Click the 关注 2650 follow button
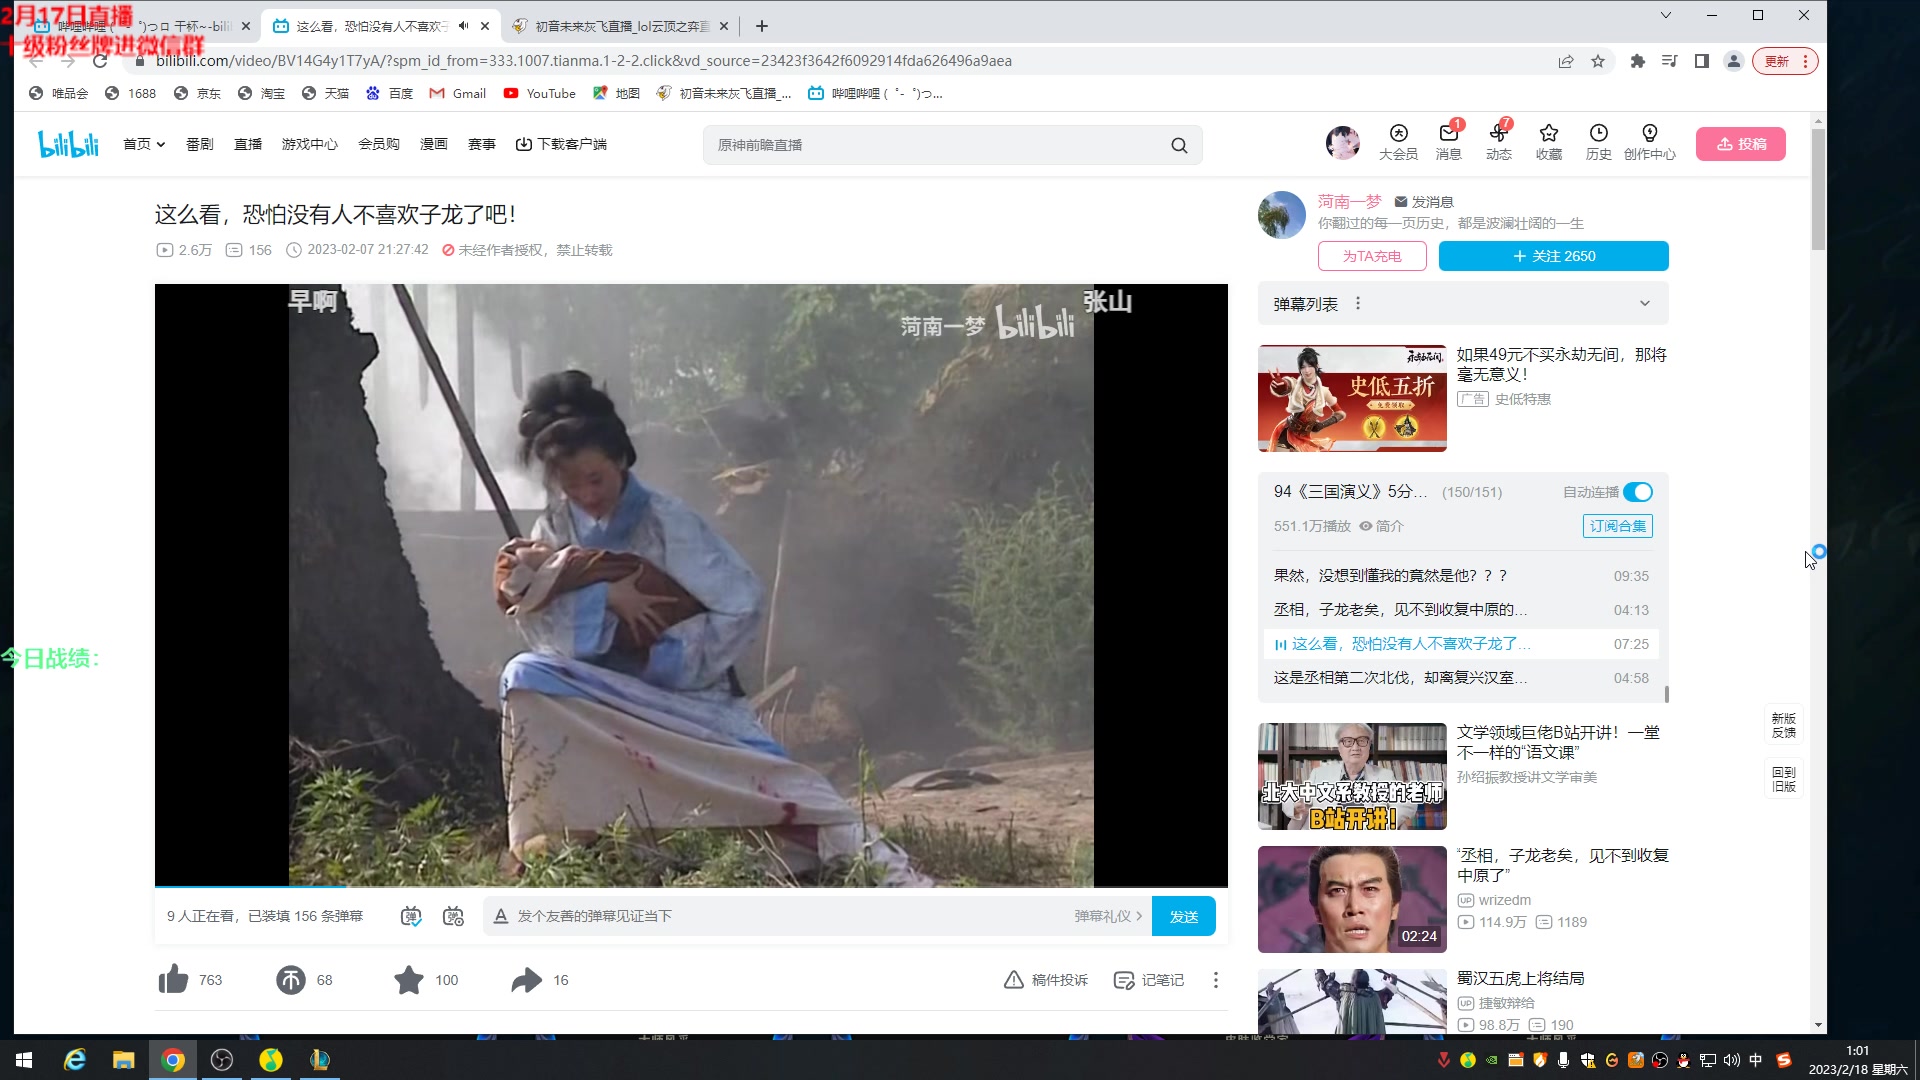 pos(1553,256)
